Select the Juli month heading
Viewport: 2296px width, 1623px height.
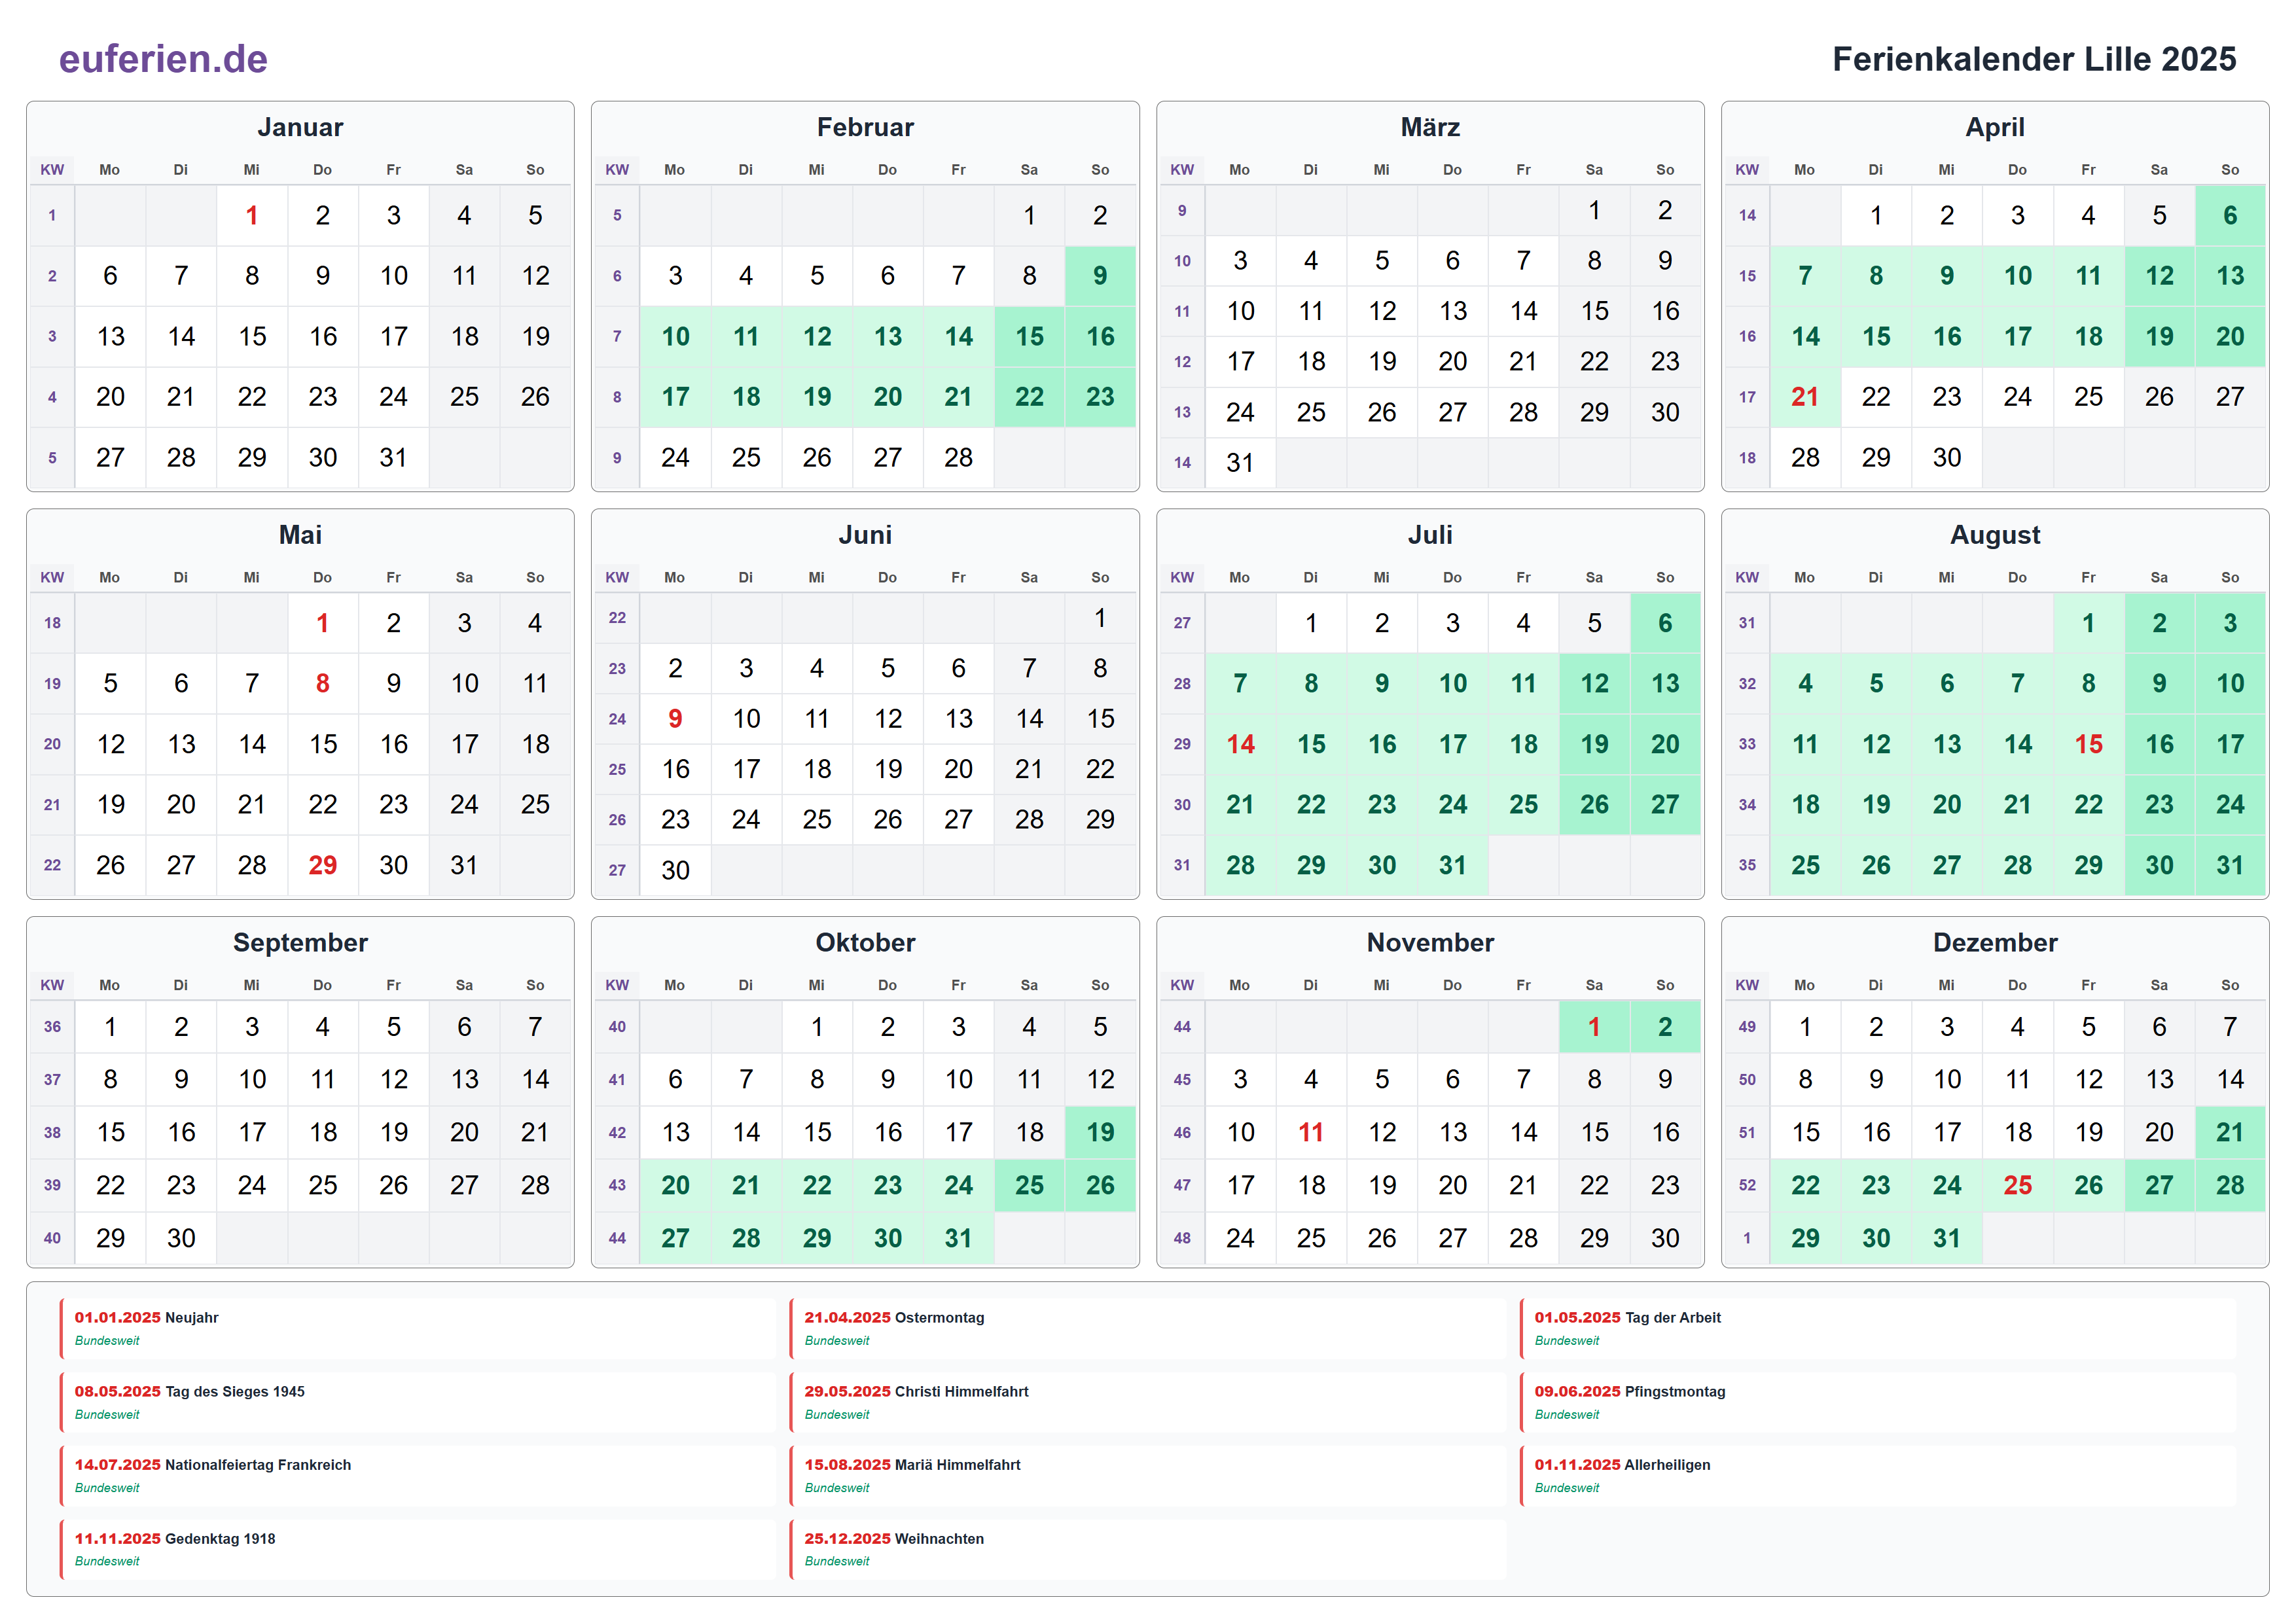pos(1430,535)
